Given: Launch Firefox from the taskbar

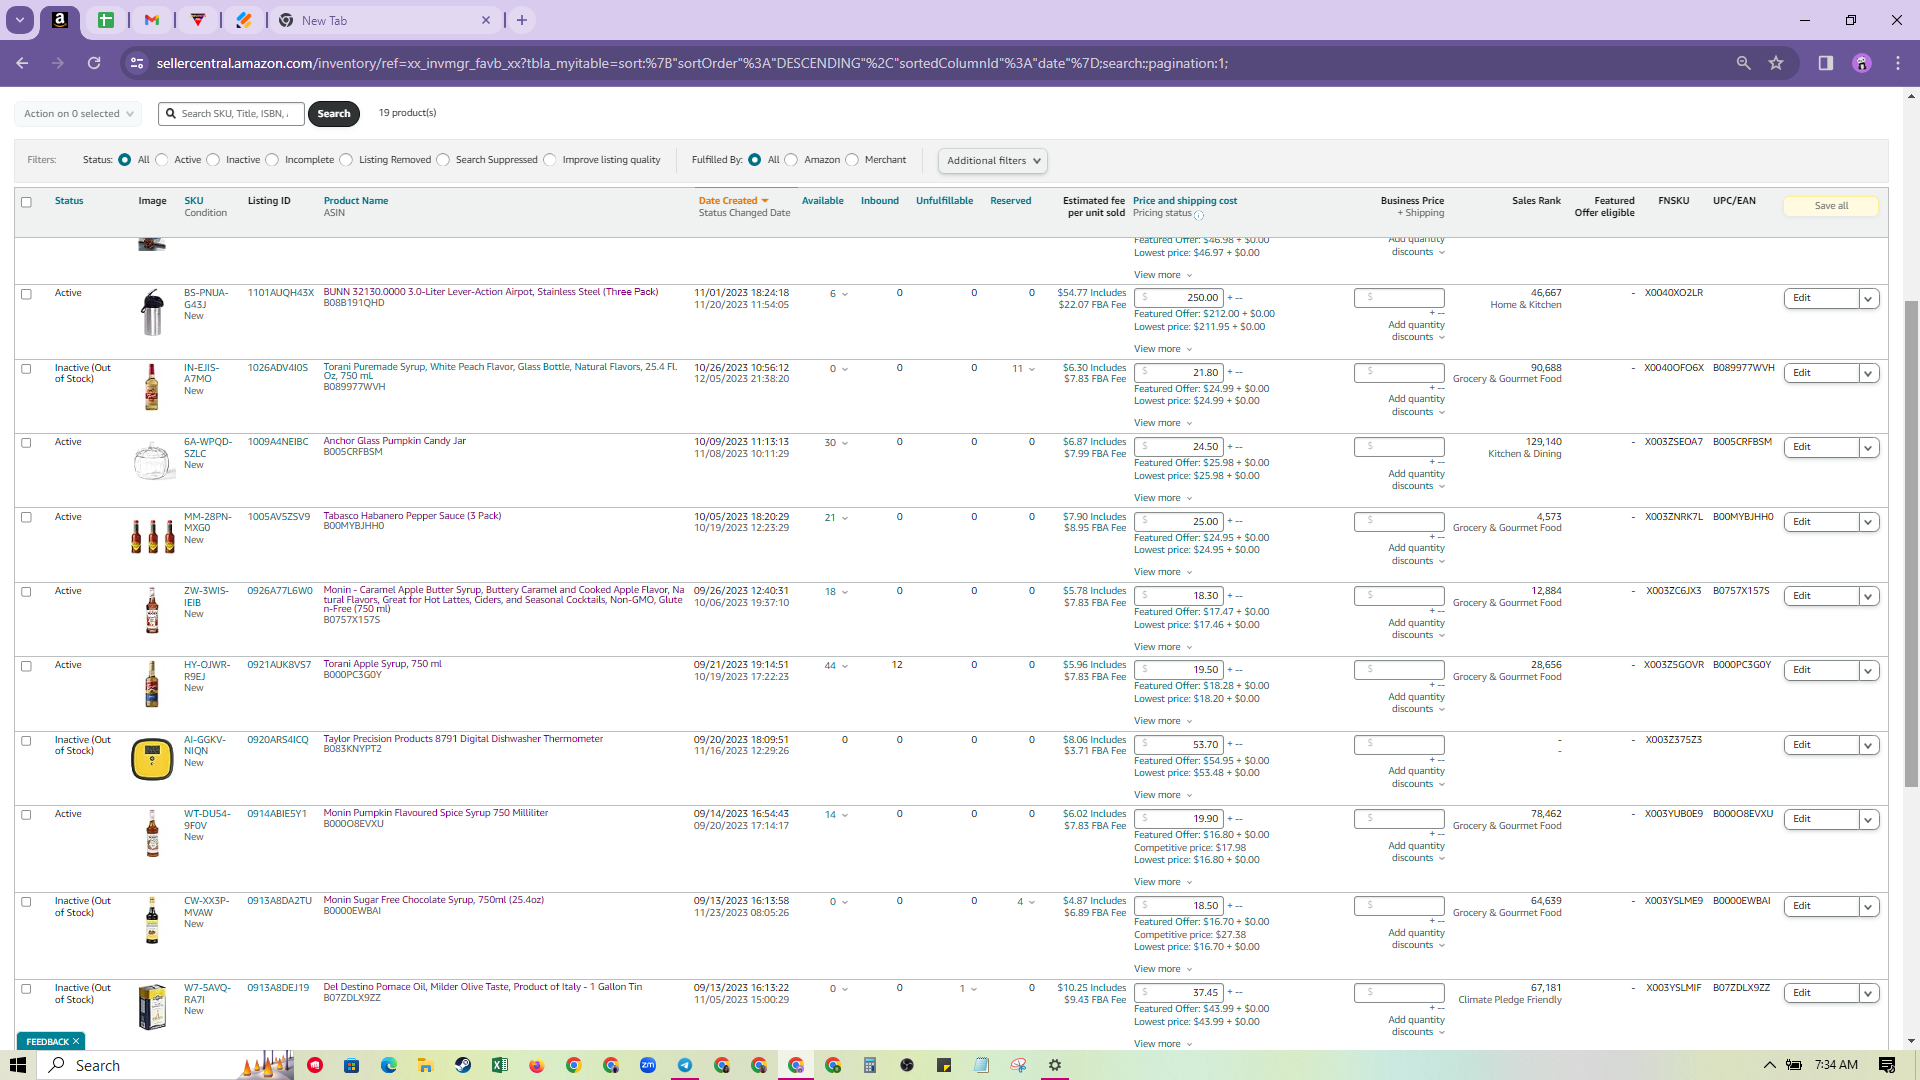Looking at the screenshot, I should point(537,1065).
